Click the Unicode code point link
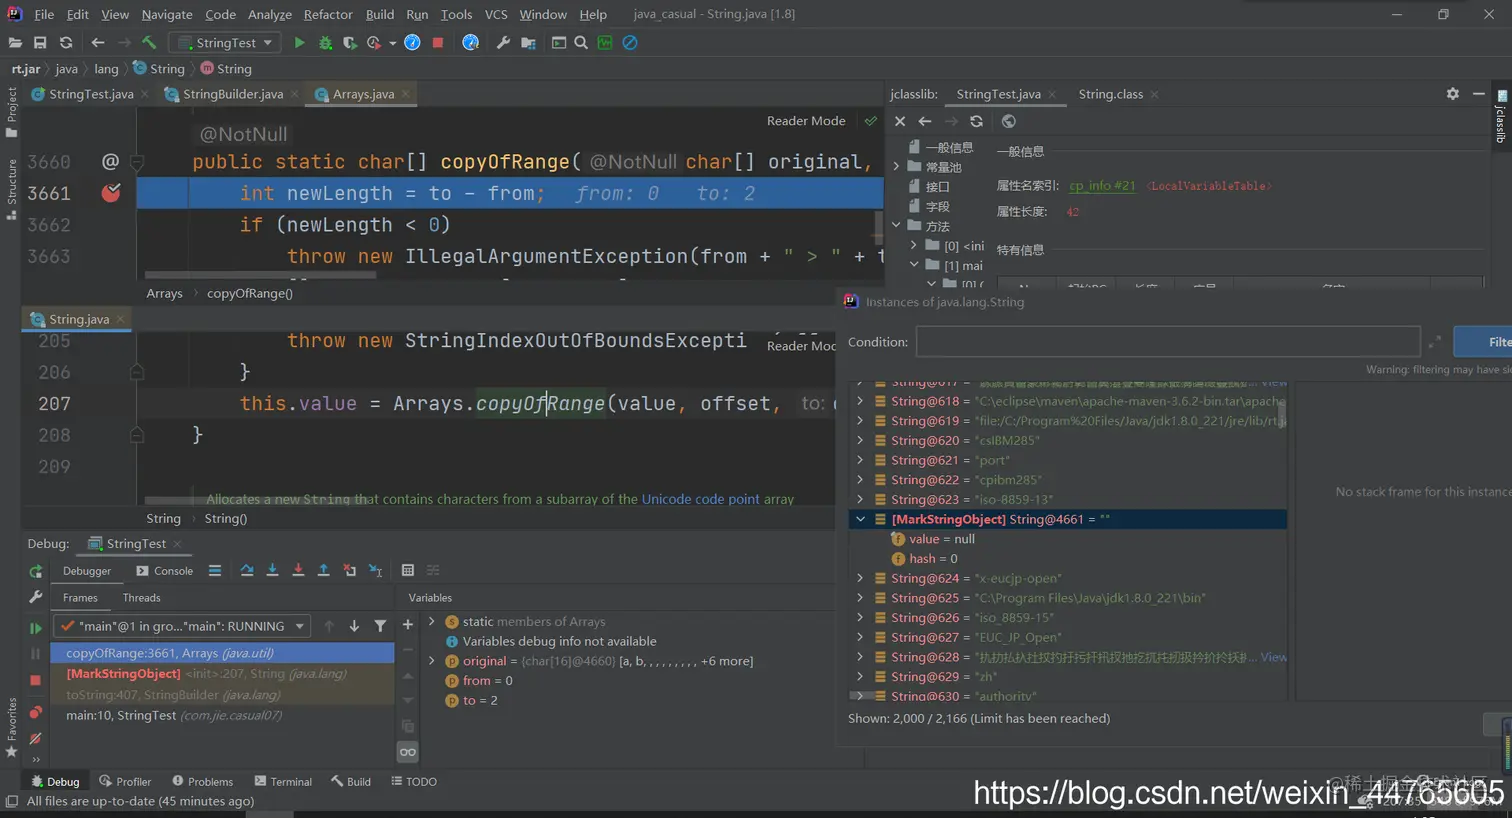Viewport: 1512px width, 818px height. pos(700,499)
